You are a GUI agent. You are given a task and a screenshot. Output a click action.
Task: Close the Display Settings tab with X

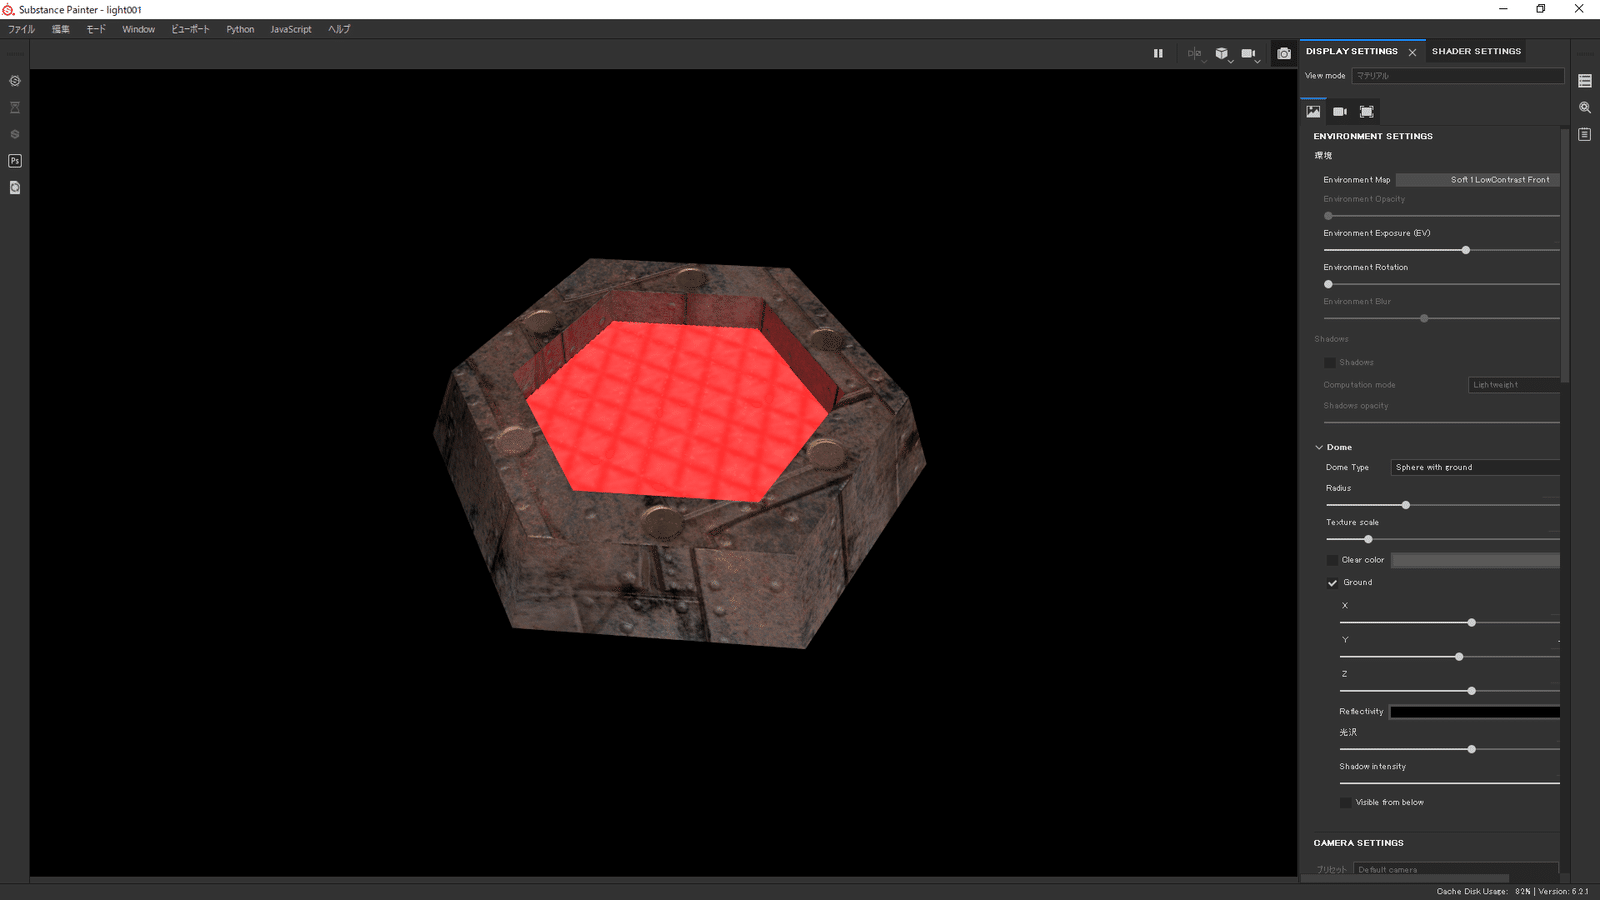1413,52
